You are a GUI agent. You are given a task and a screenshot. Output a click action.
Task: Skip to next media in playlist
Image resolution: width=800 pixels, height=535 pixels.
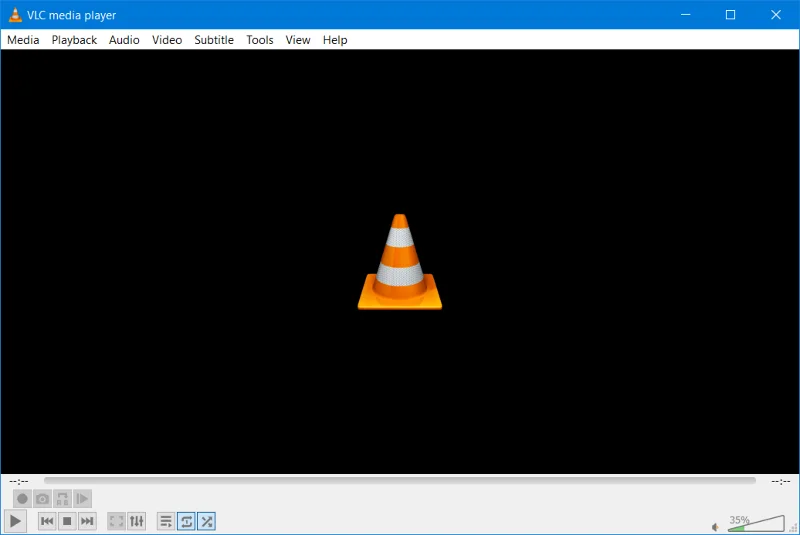click(x=87, y=521)
